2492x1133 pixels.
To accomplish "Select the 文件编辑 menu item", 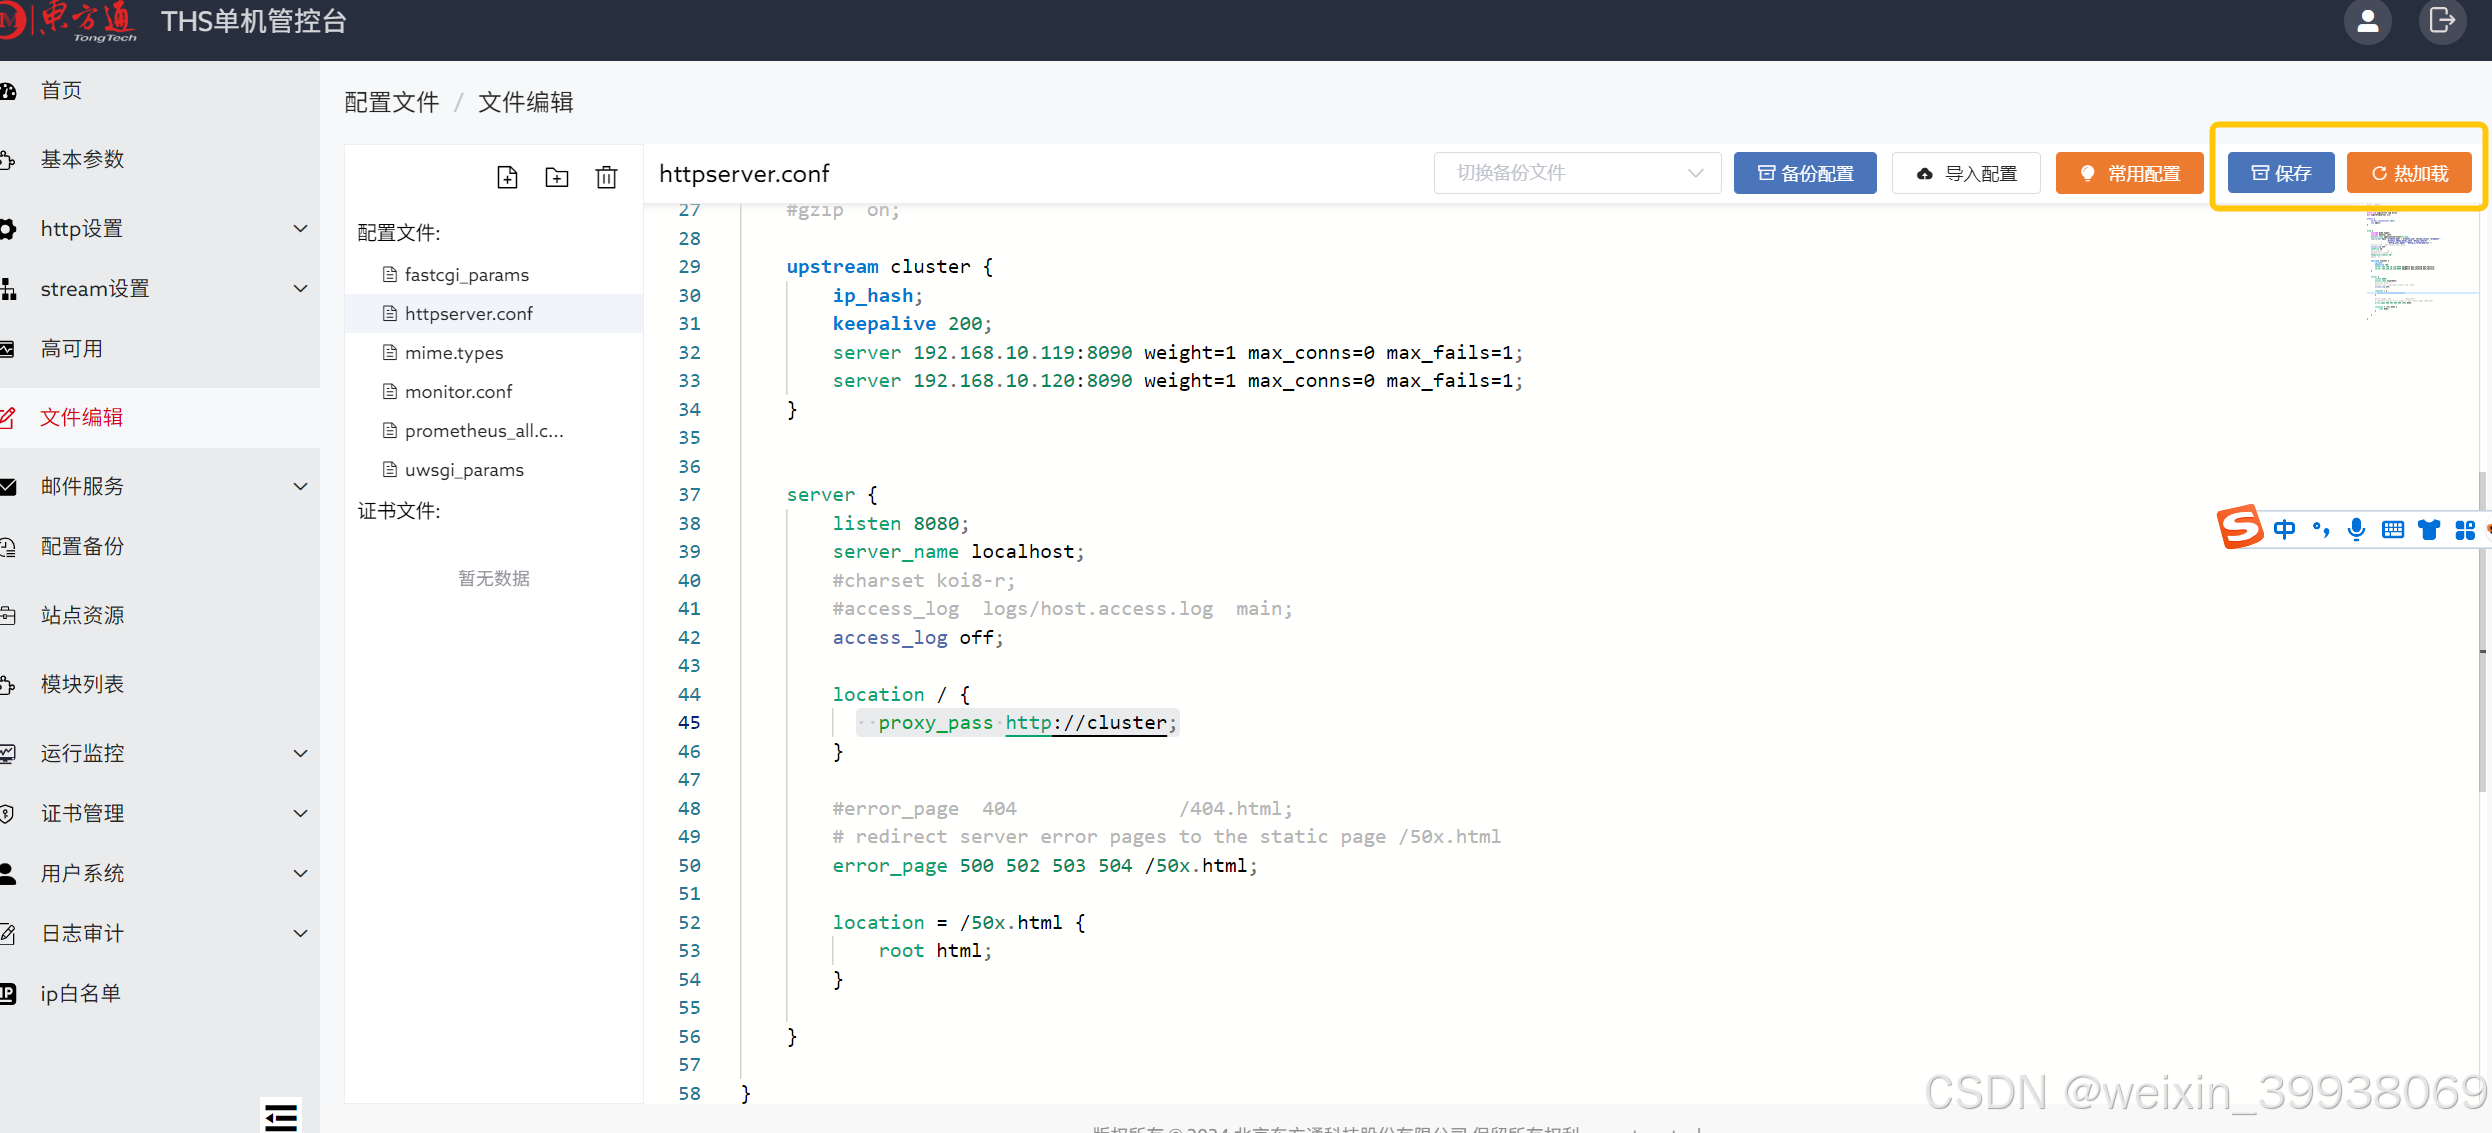I will tap(160, 418).
